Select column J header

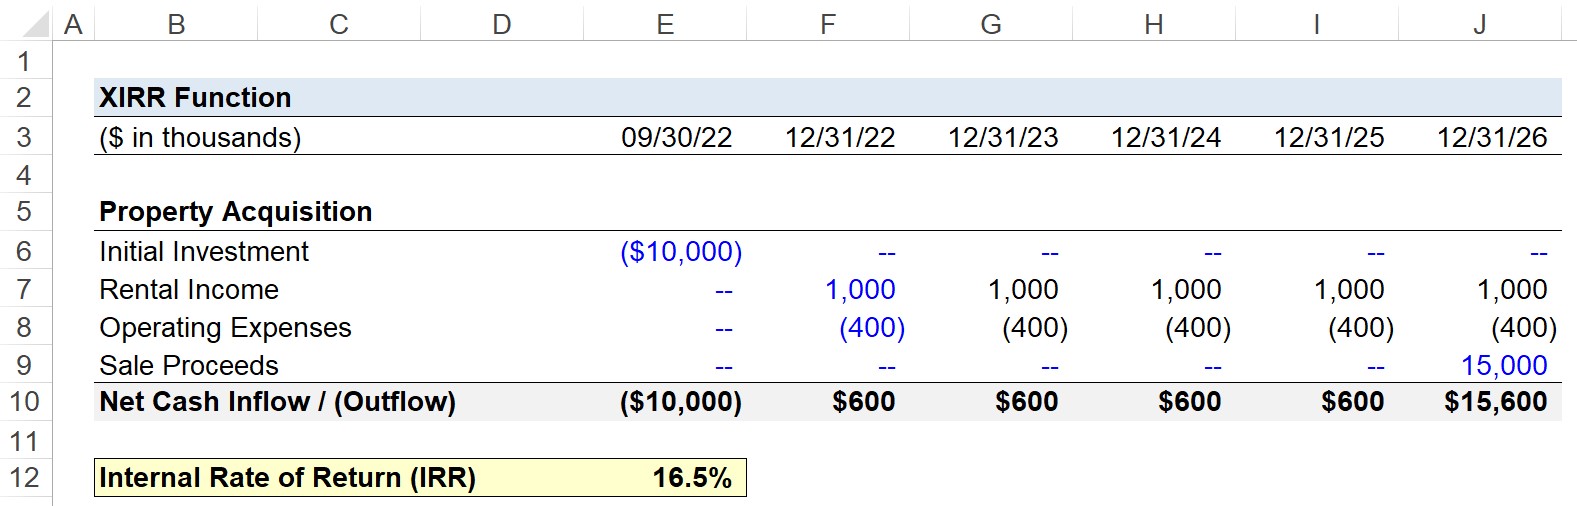click(1480, 23)
